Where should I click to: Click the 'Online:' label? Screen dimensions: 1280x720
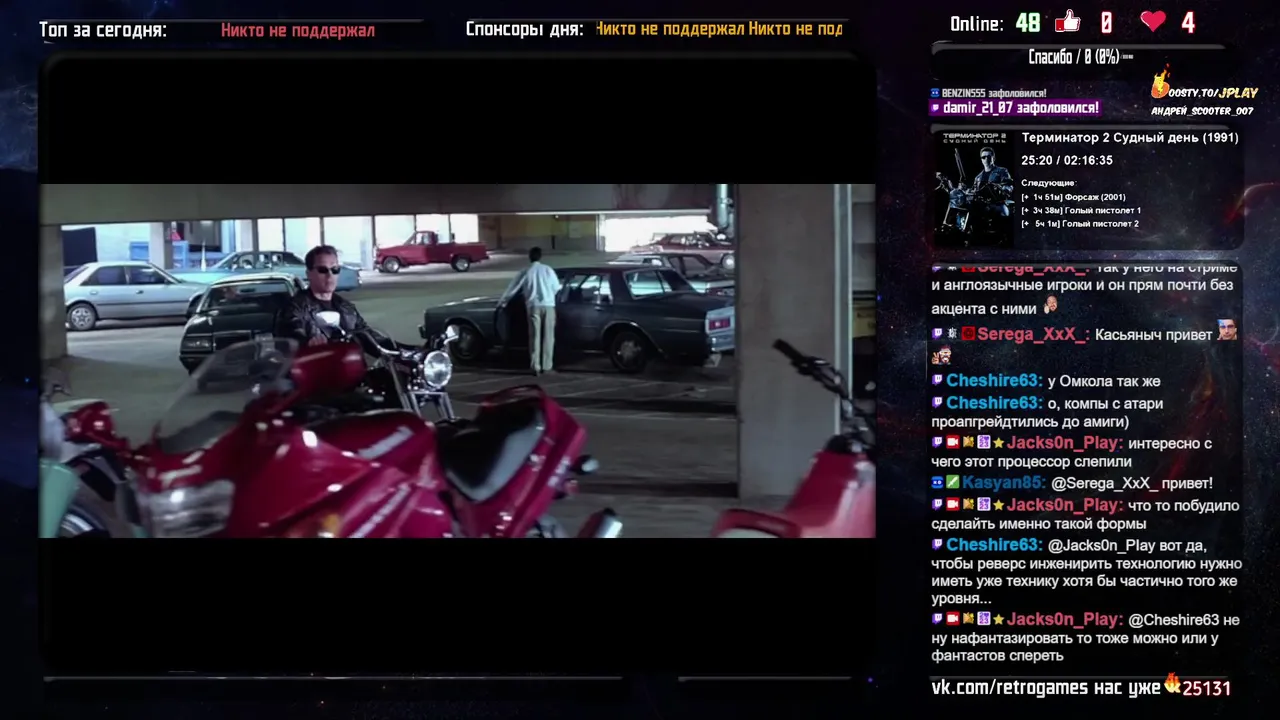tap(977, 24)
